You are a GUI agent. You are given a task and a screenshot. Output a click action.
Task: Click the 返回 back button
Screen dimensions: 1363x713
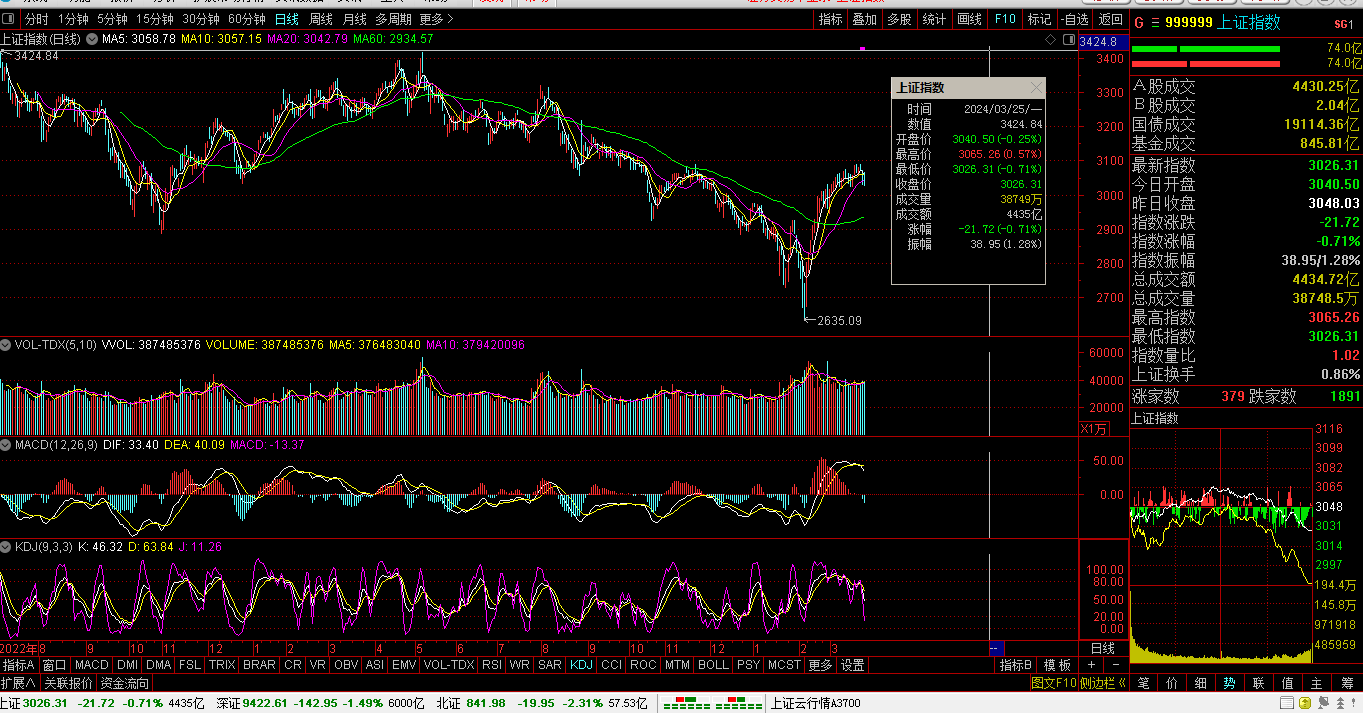[x=1110, y=19]
